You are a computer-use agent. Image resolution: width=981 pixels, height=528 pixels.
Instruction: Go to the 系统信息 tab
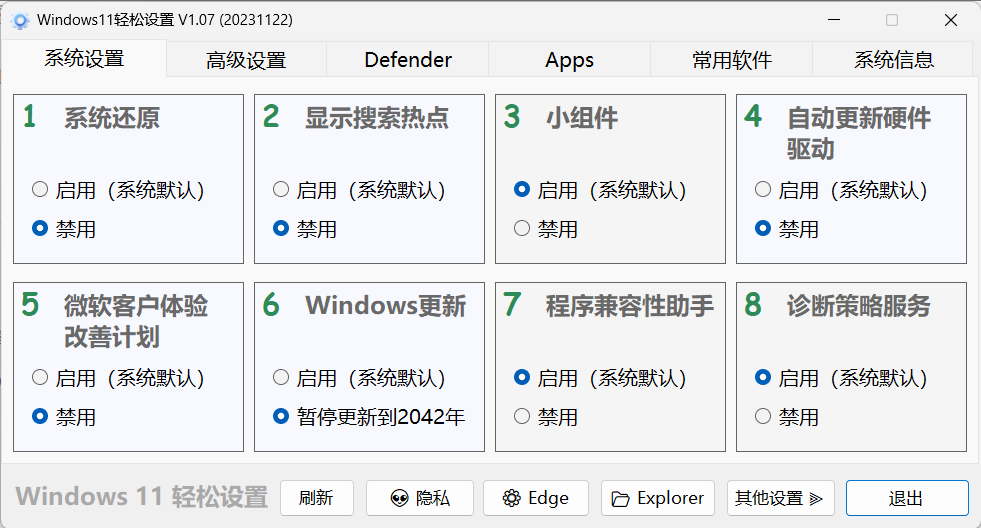coord(894,60)
